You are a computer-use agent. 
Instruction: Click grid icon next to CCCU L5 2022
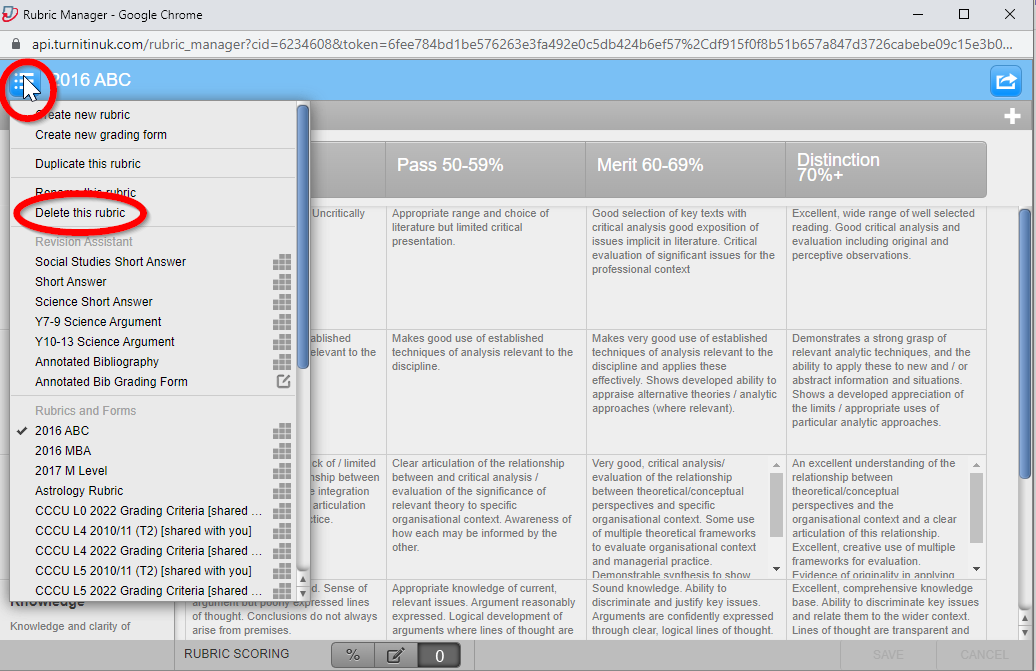282,591
